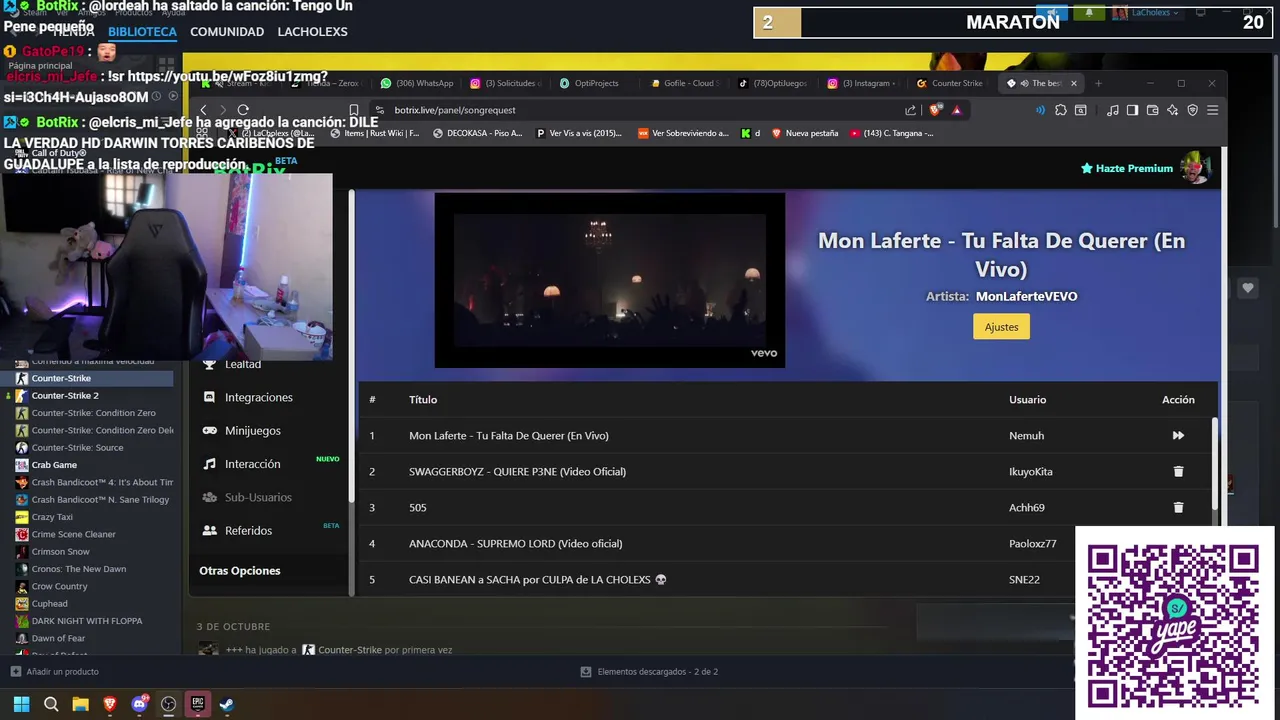This screenshot has width=1280, height=720.
Task: Click the Hazte Premium link
Action: click(1126, 168)
